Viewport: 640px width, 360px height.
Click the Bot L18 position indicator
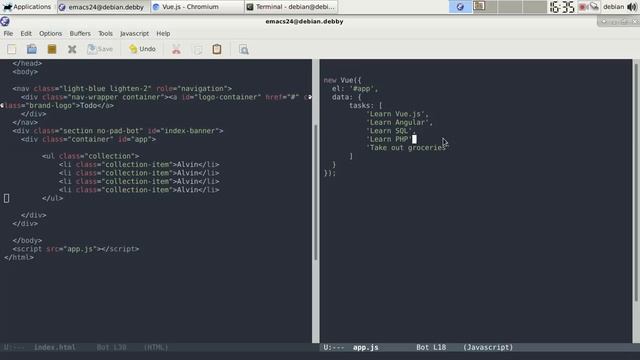pos(431,347)
